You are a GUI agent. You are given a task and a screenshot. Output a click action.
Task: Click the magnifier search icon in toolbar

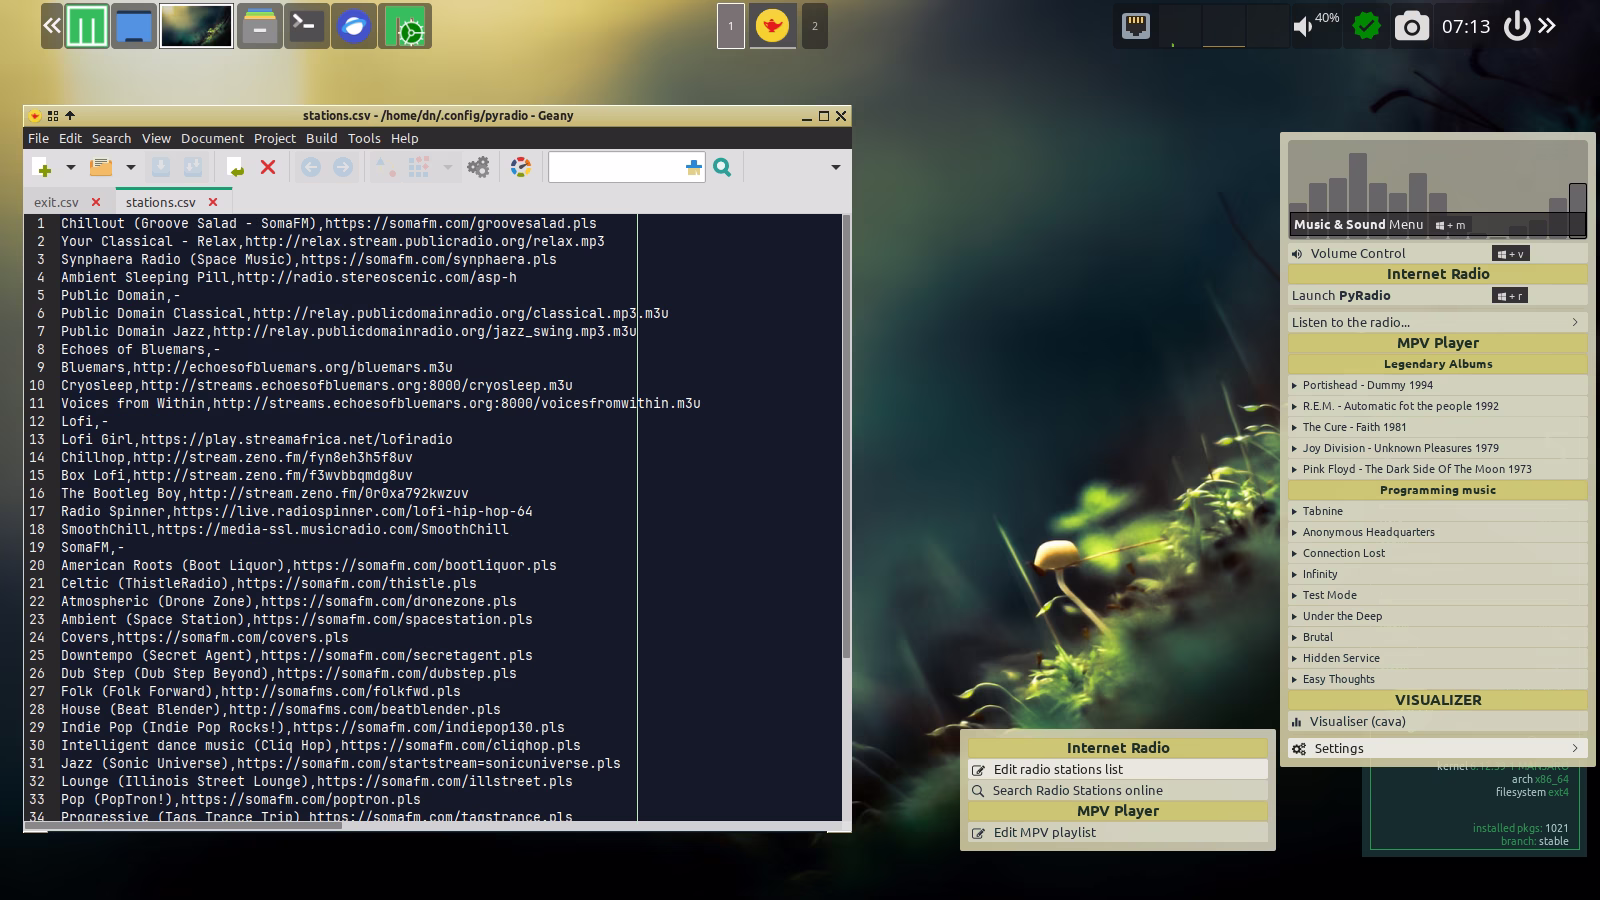(722, 167)
